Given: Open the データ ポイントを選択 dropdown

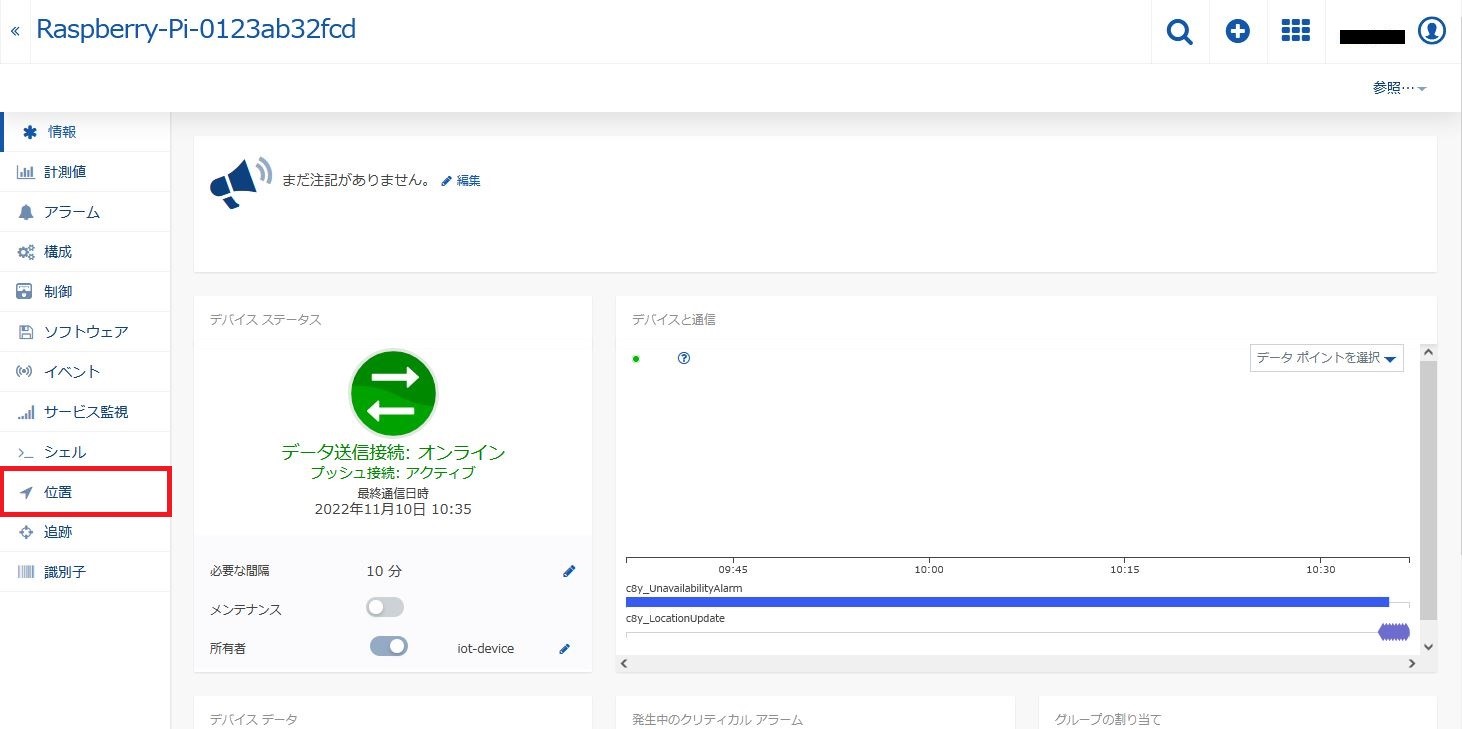Looking at the screenshot, I should (1326, 358).
